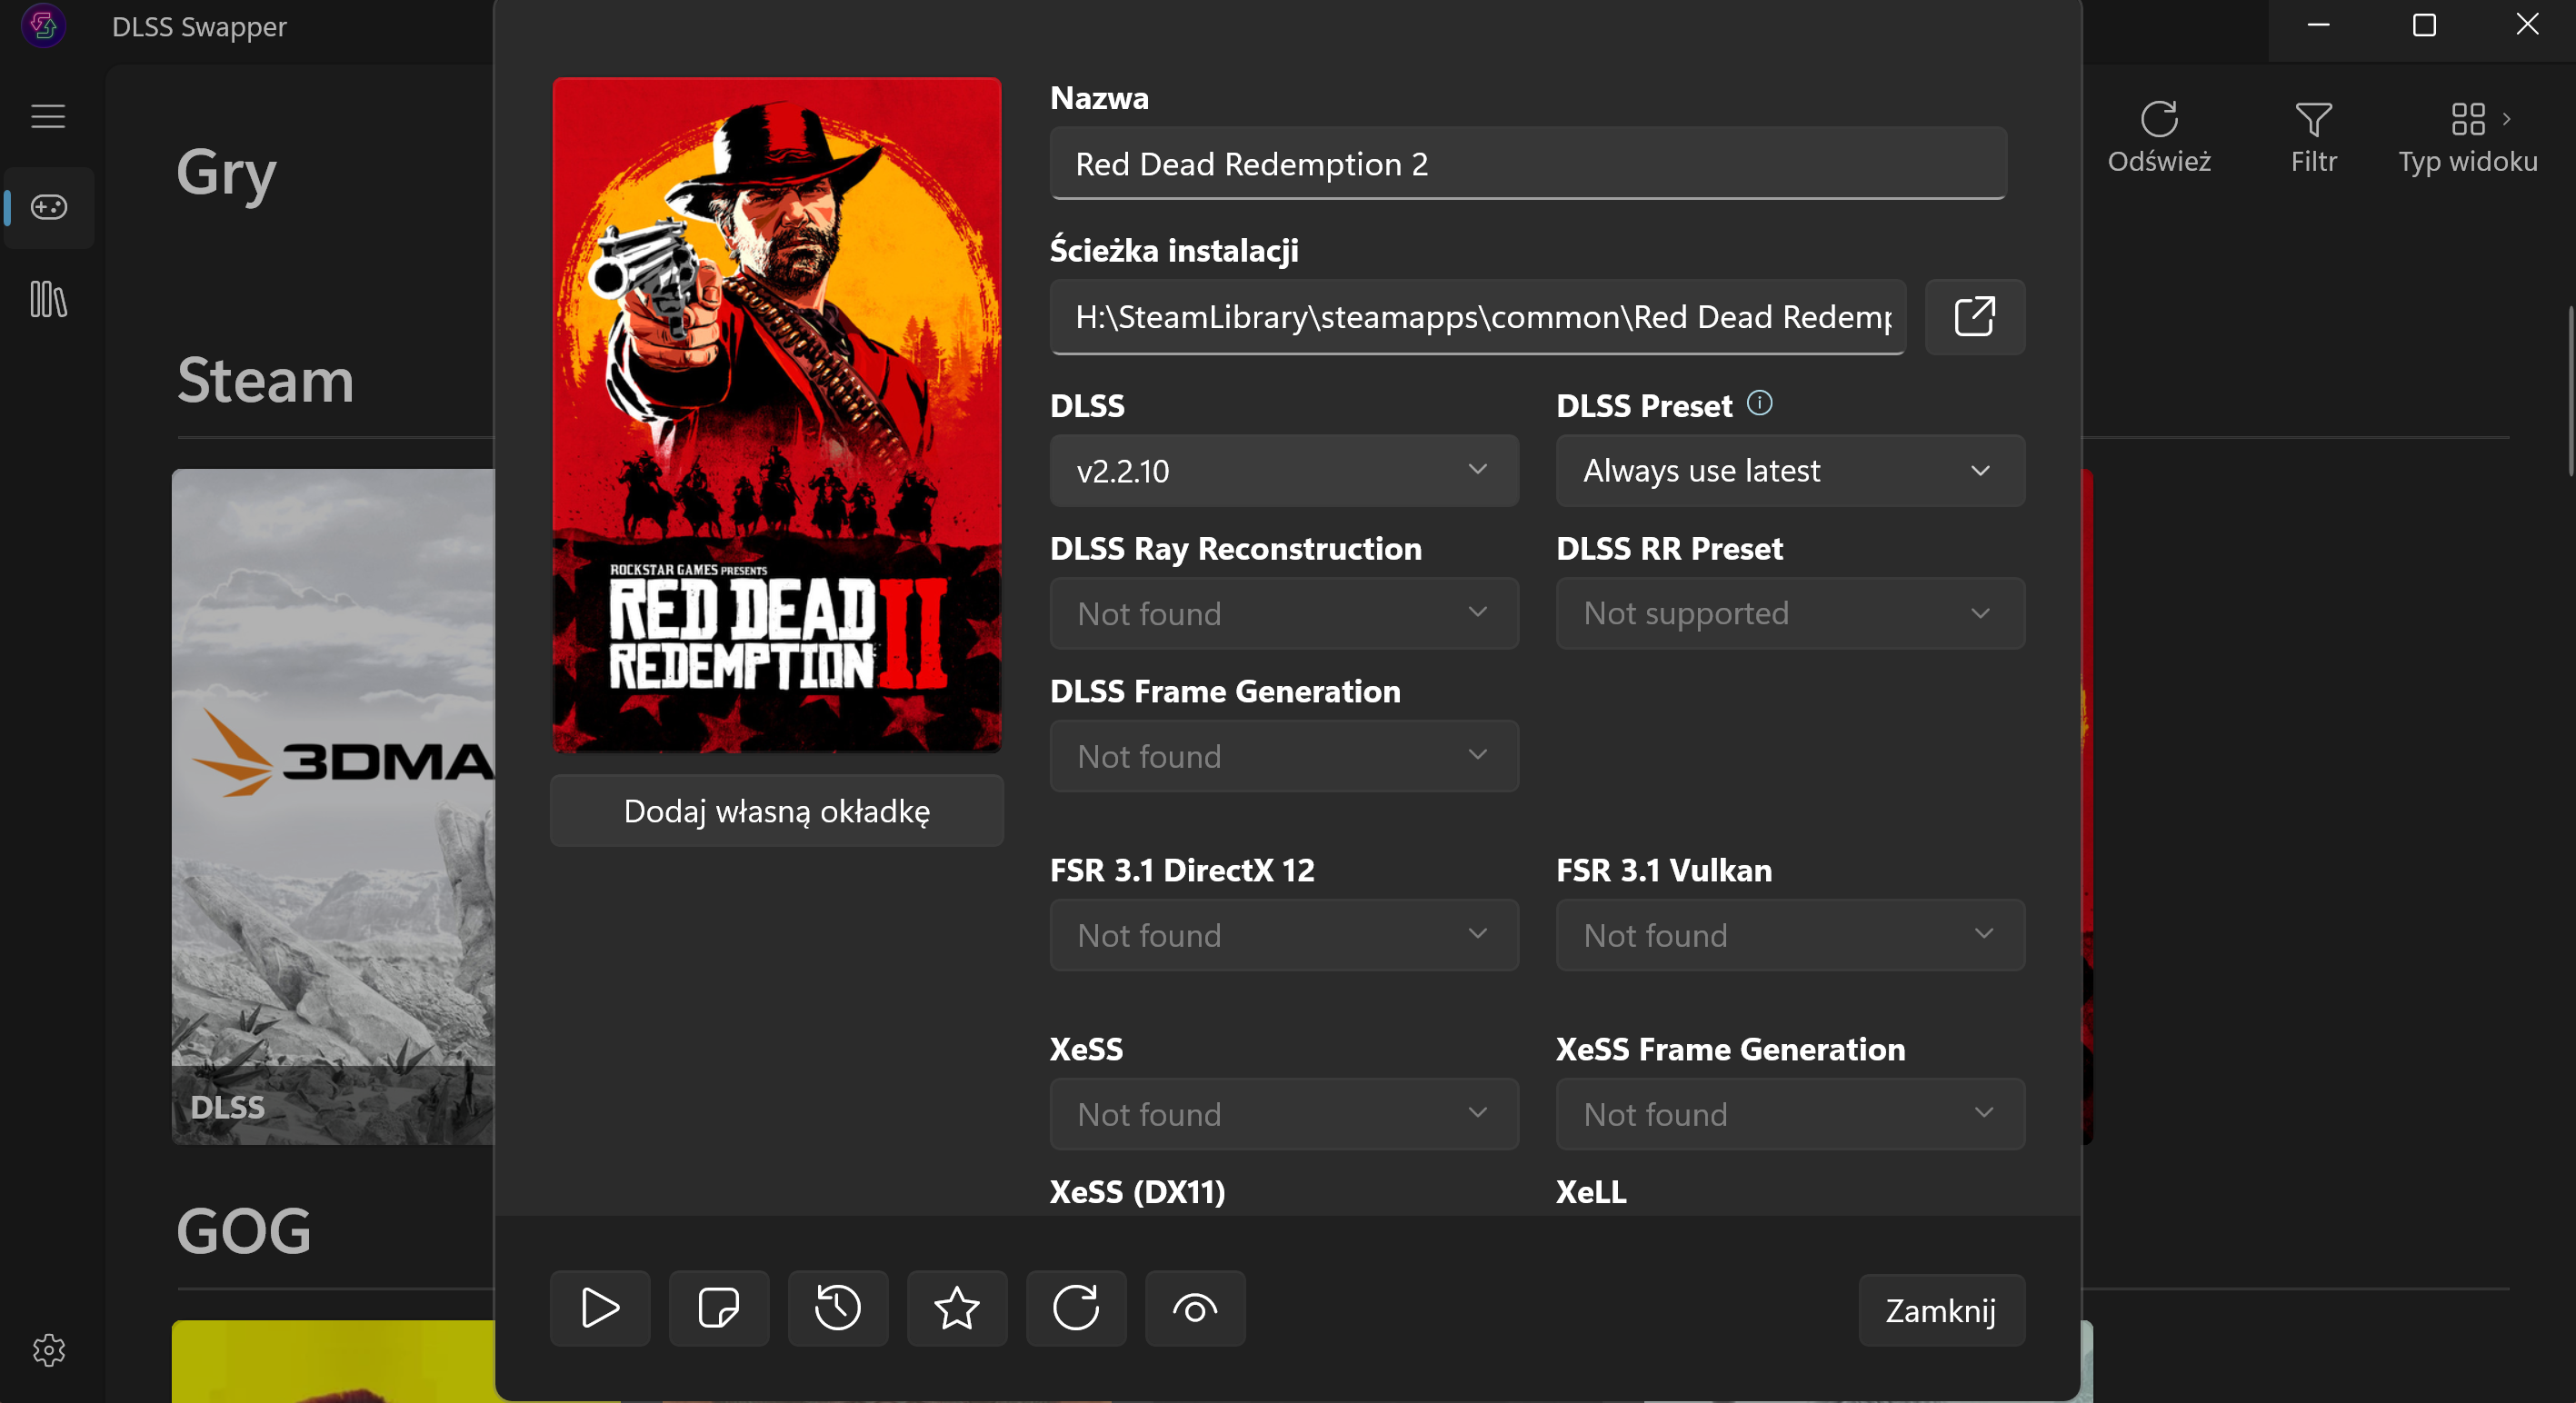Open the notes sticky-note icon
This screenshot has width=2576, height=1403.
click(718, 1308)
